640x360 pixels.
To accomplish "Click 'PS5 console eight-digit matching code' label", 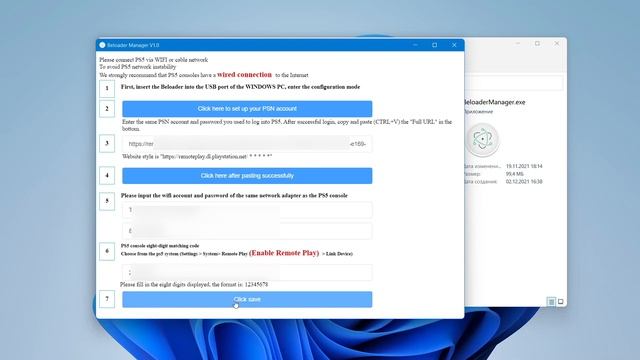I will pos(160,246).
